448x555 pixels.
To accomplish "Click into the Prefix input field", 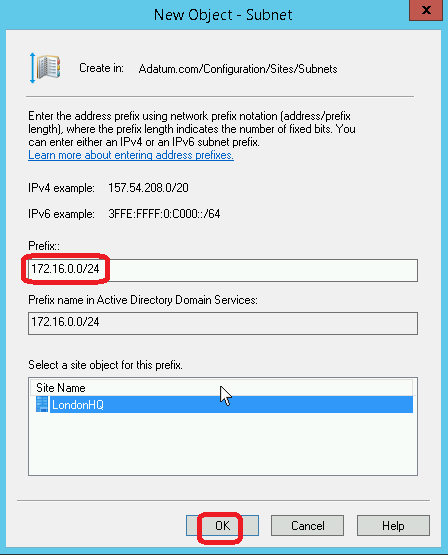I will pos(223,270).
